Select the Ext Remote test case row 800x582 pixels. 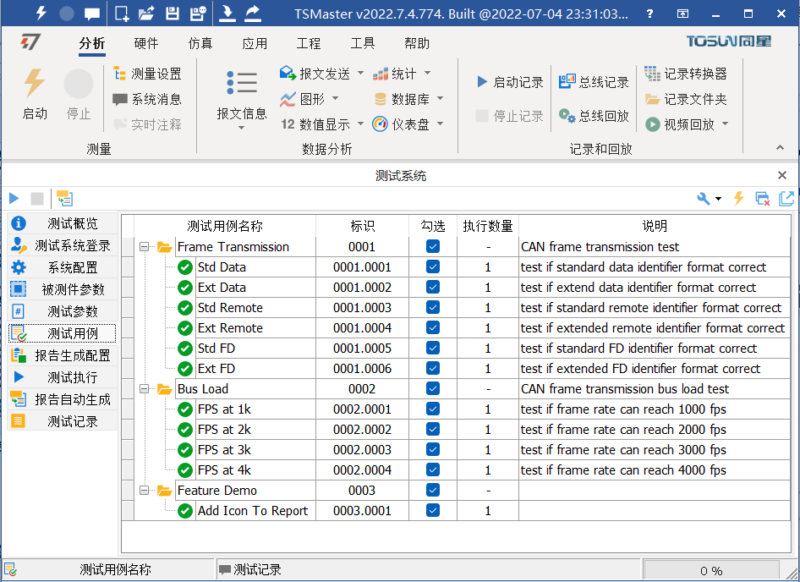pyautogui.click(x=230, y=328)
